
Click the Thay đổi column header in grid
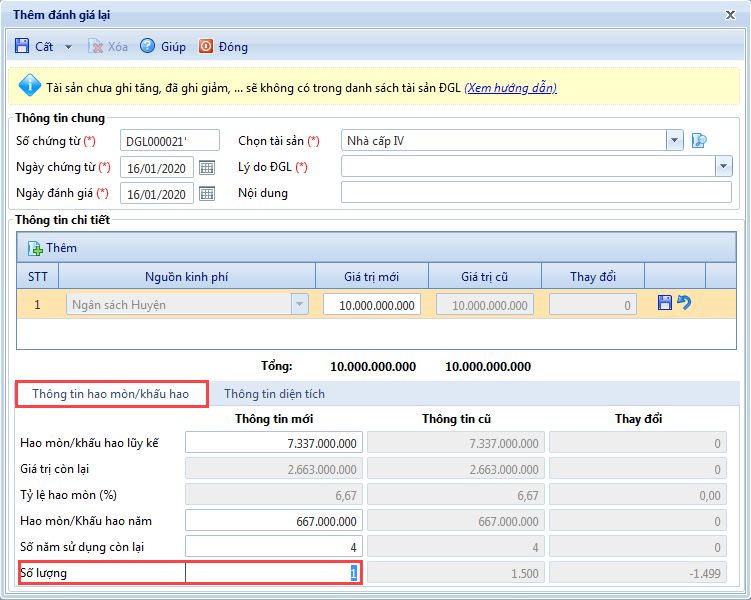pos(593,276)
